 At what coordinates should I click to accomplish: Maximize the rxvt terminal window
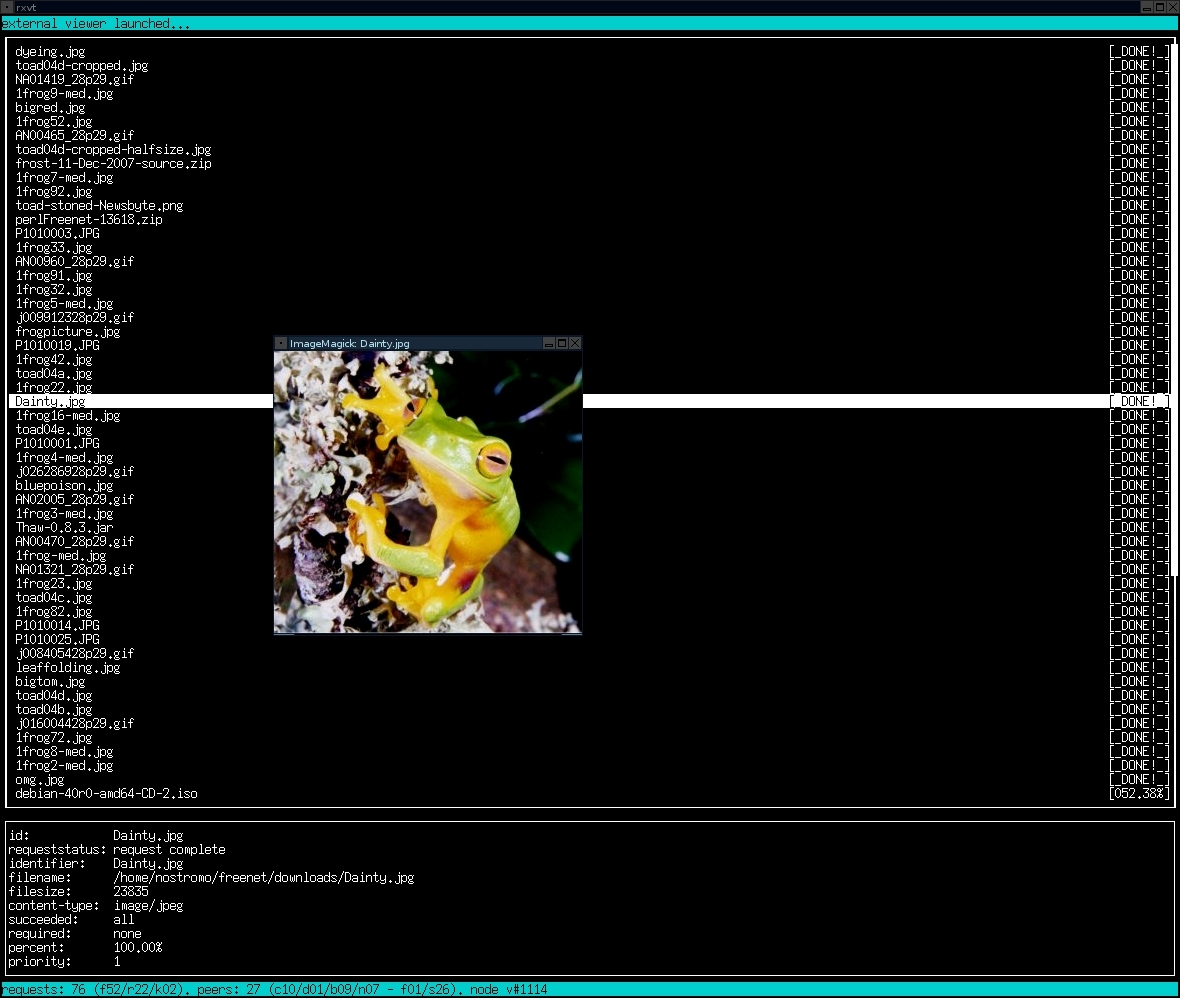click(1160, 7)
